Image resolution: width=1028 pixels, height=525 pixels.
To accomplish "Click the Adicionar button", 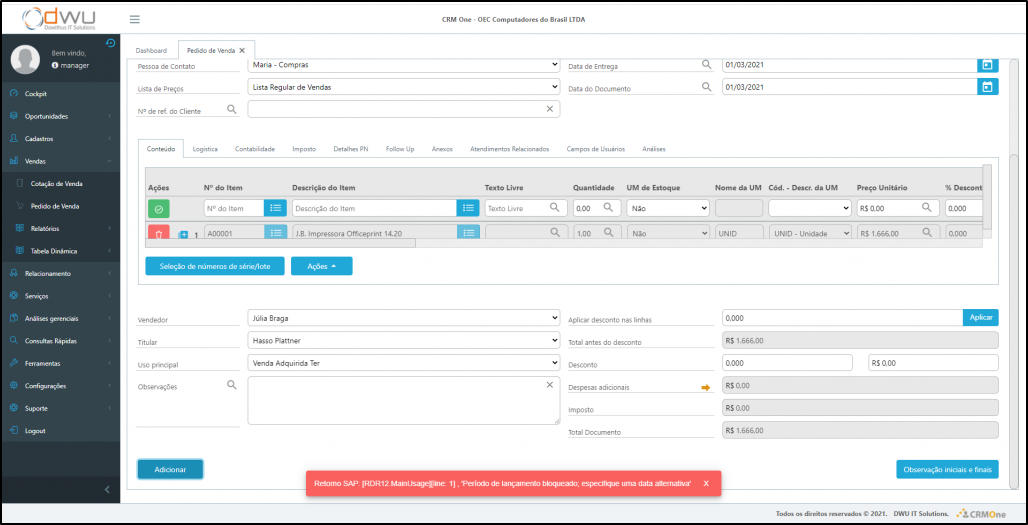I will (x=170, y=469).
